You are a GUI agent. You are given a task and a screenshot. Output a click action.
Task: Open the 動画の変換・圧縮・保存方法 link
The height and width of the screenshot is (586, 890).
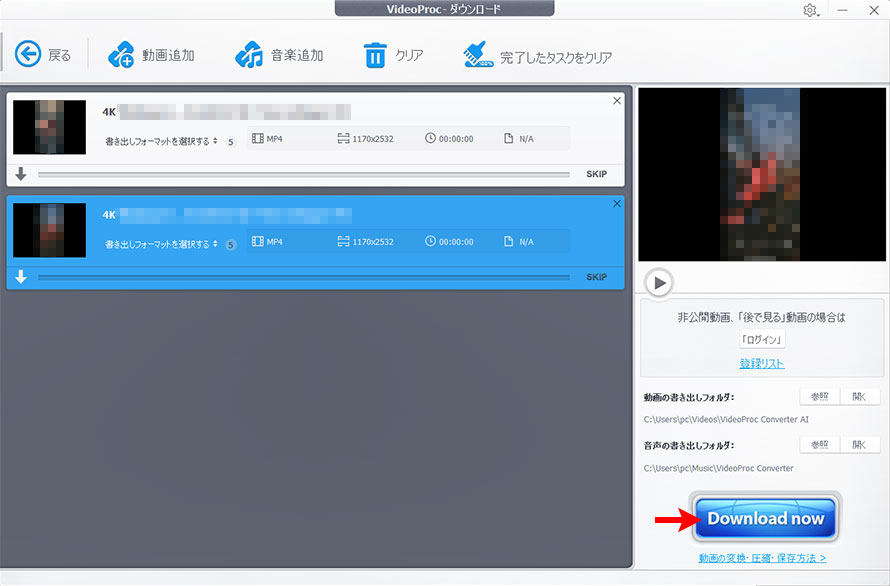[762, 558]
